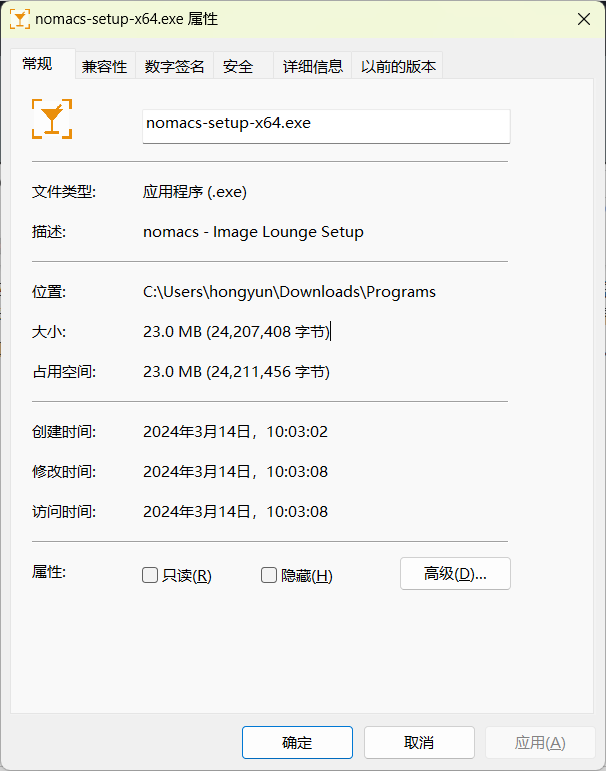Click location path C:\Users\hongyun\Downloads\Programs
This screenshot has height=771, width=606.
[x=289, y=292]
